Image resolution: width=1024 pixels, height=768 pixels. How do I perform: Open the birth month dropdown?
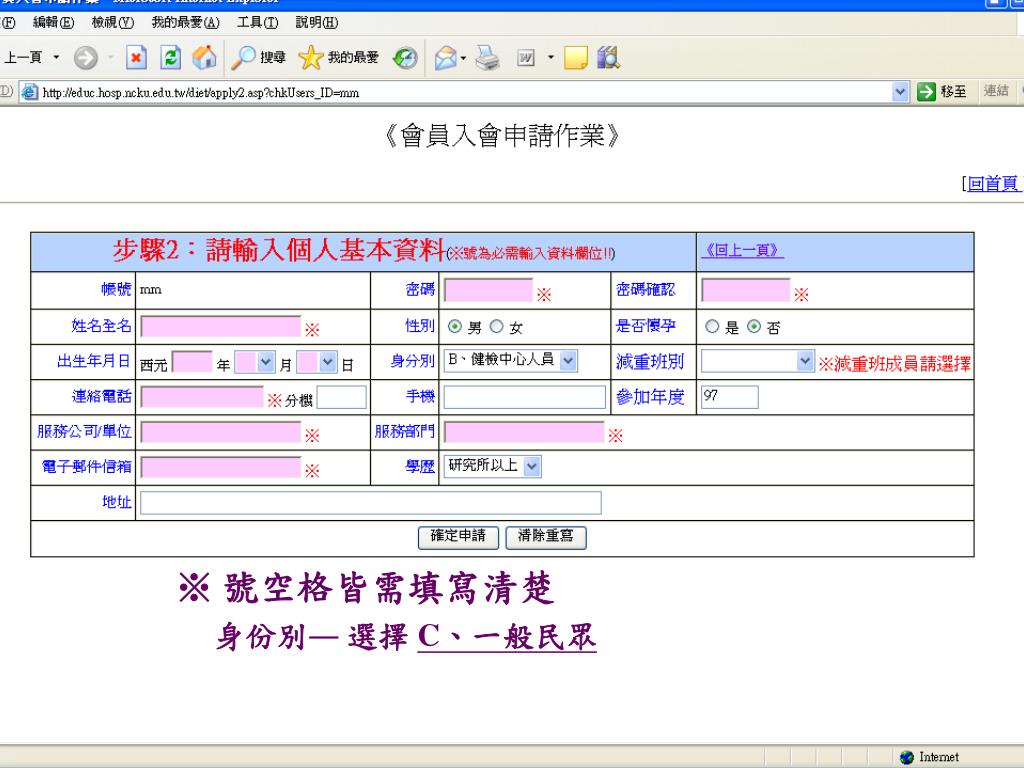click(265, 362)
